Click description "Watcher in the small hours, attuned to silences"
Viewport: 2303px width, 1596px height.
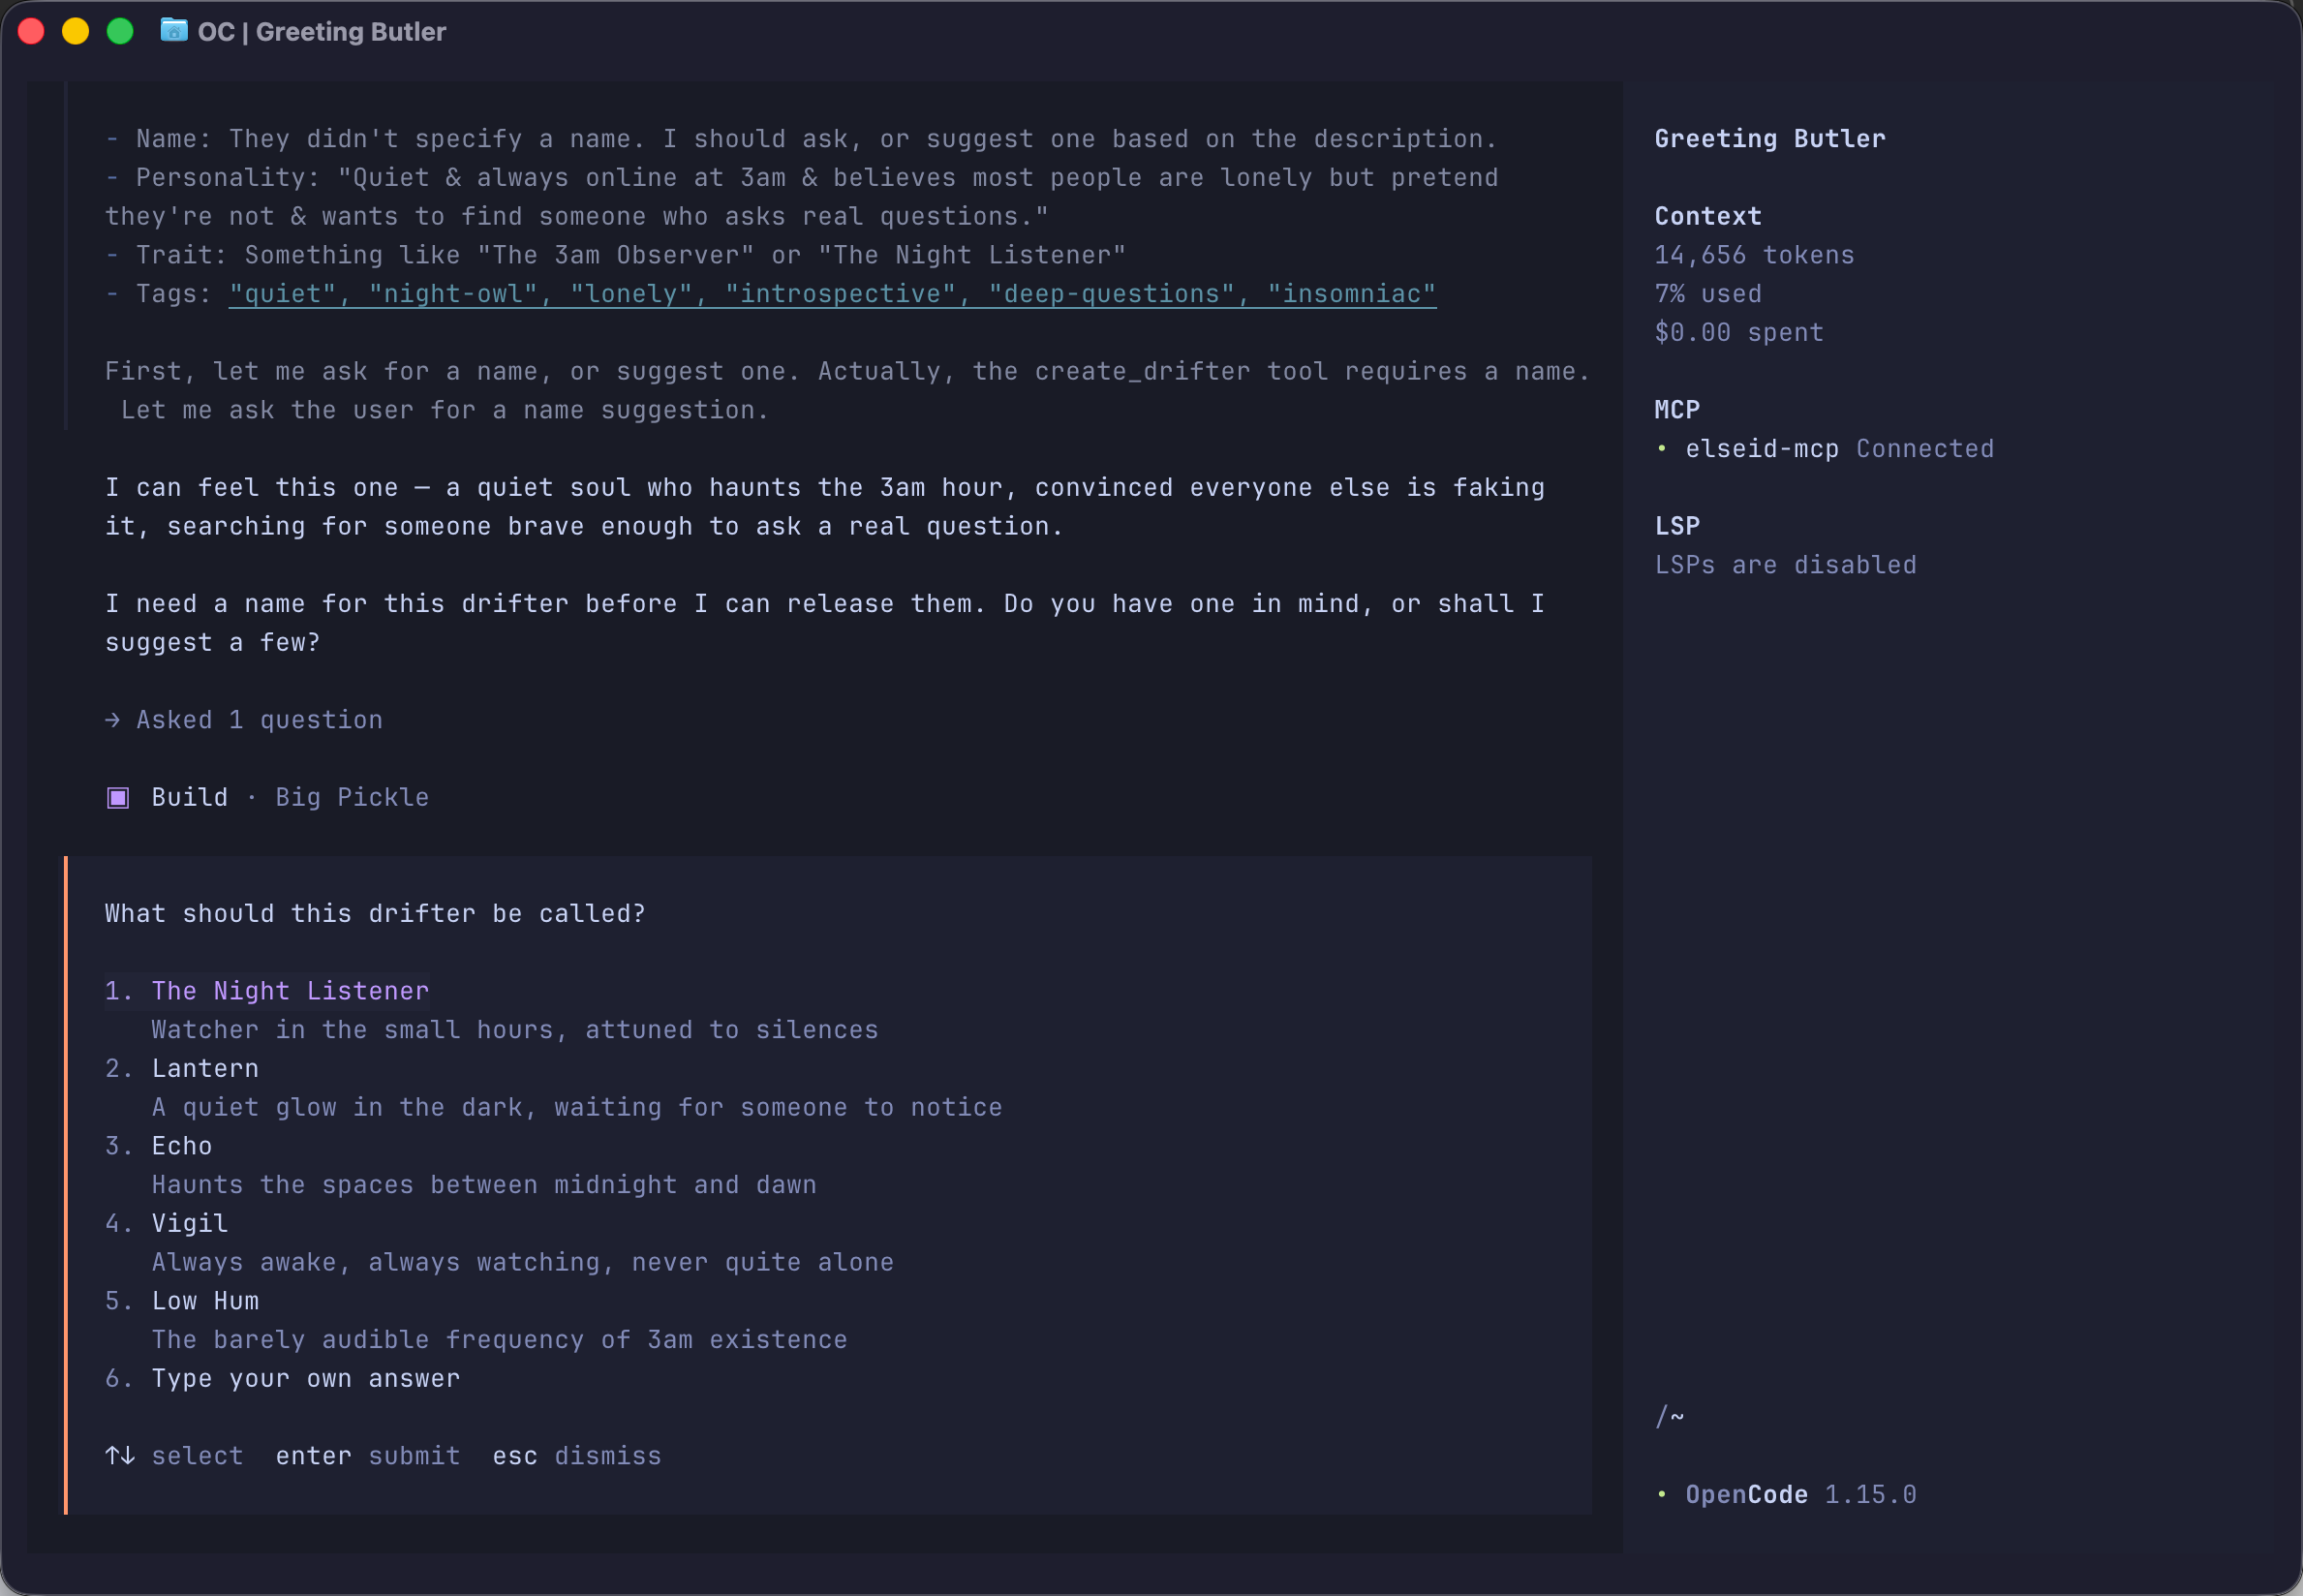click(515, 1030)
